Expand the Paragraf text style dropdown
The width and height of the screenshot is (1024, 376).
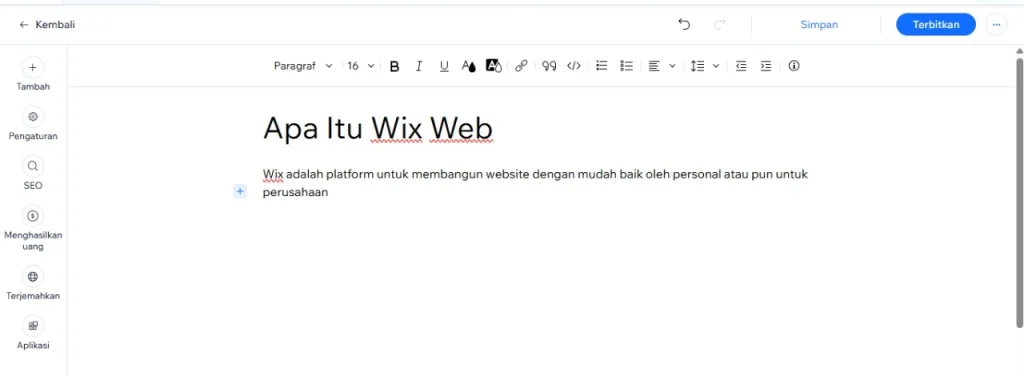pos(303,66)
